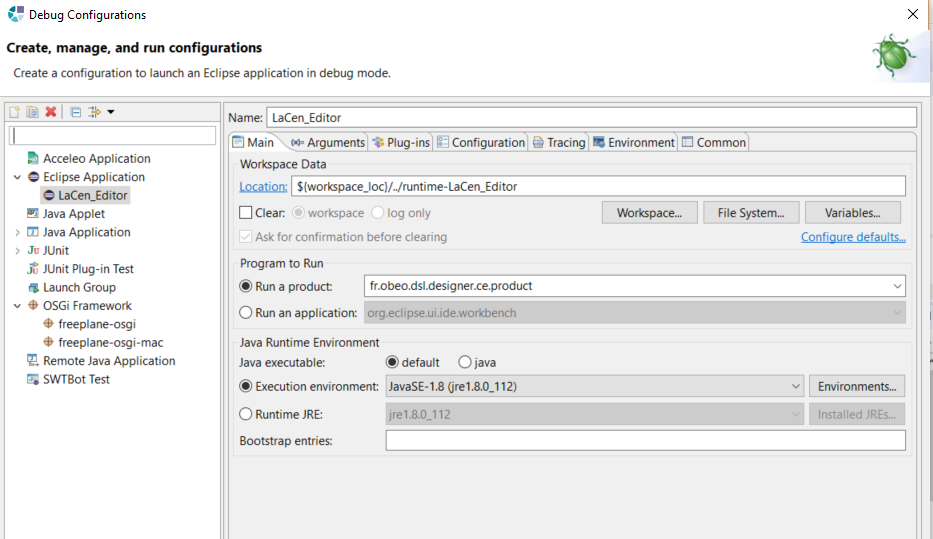933x539 pixels.
Task: Expand the JUnit node
Action: pyautogui.click(x=17, y=251)
